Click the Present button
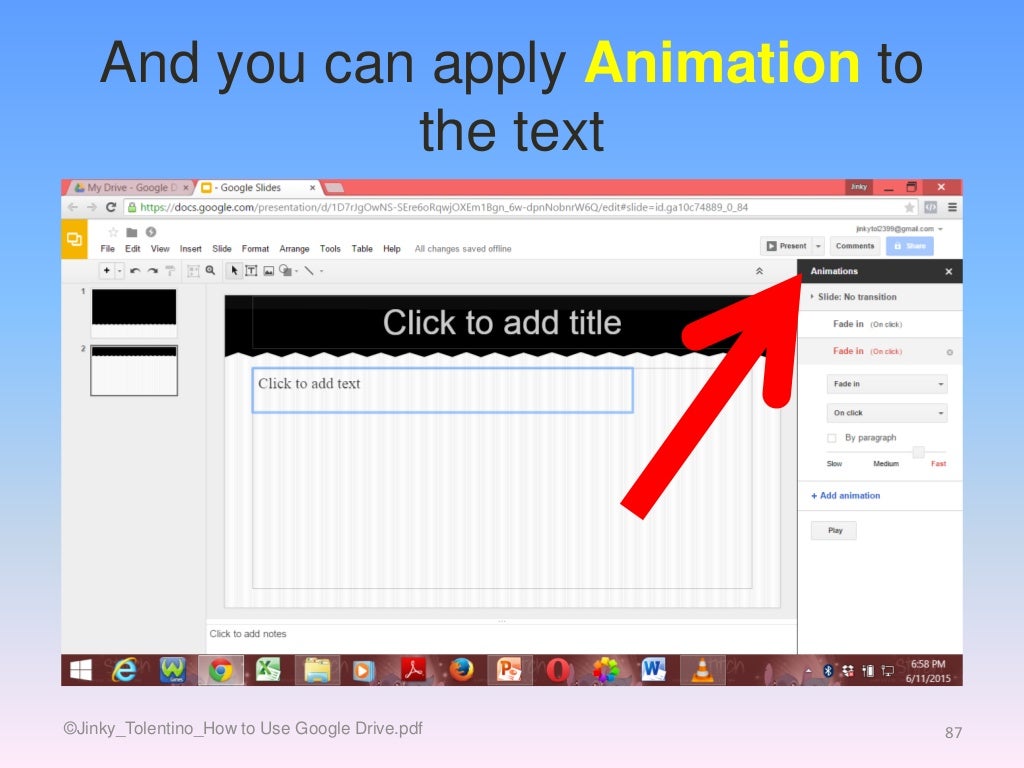The image size is (1024, 768). 786,246
